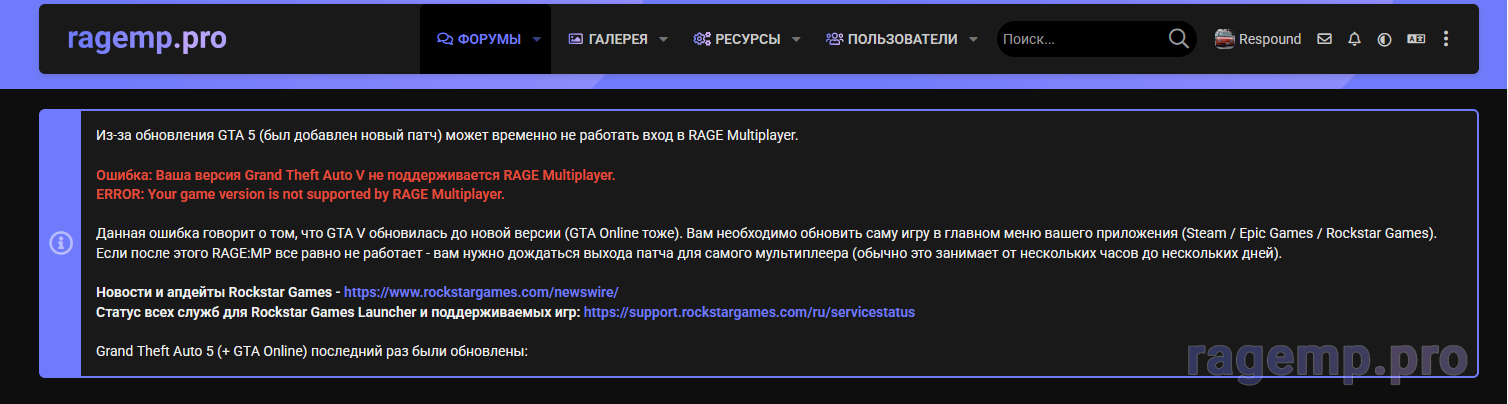1508x404 pixels.
Task: Expand the ГАЛЕРЕЯ dropdown arrow
Action: (x=664, y=40)
